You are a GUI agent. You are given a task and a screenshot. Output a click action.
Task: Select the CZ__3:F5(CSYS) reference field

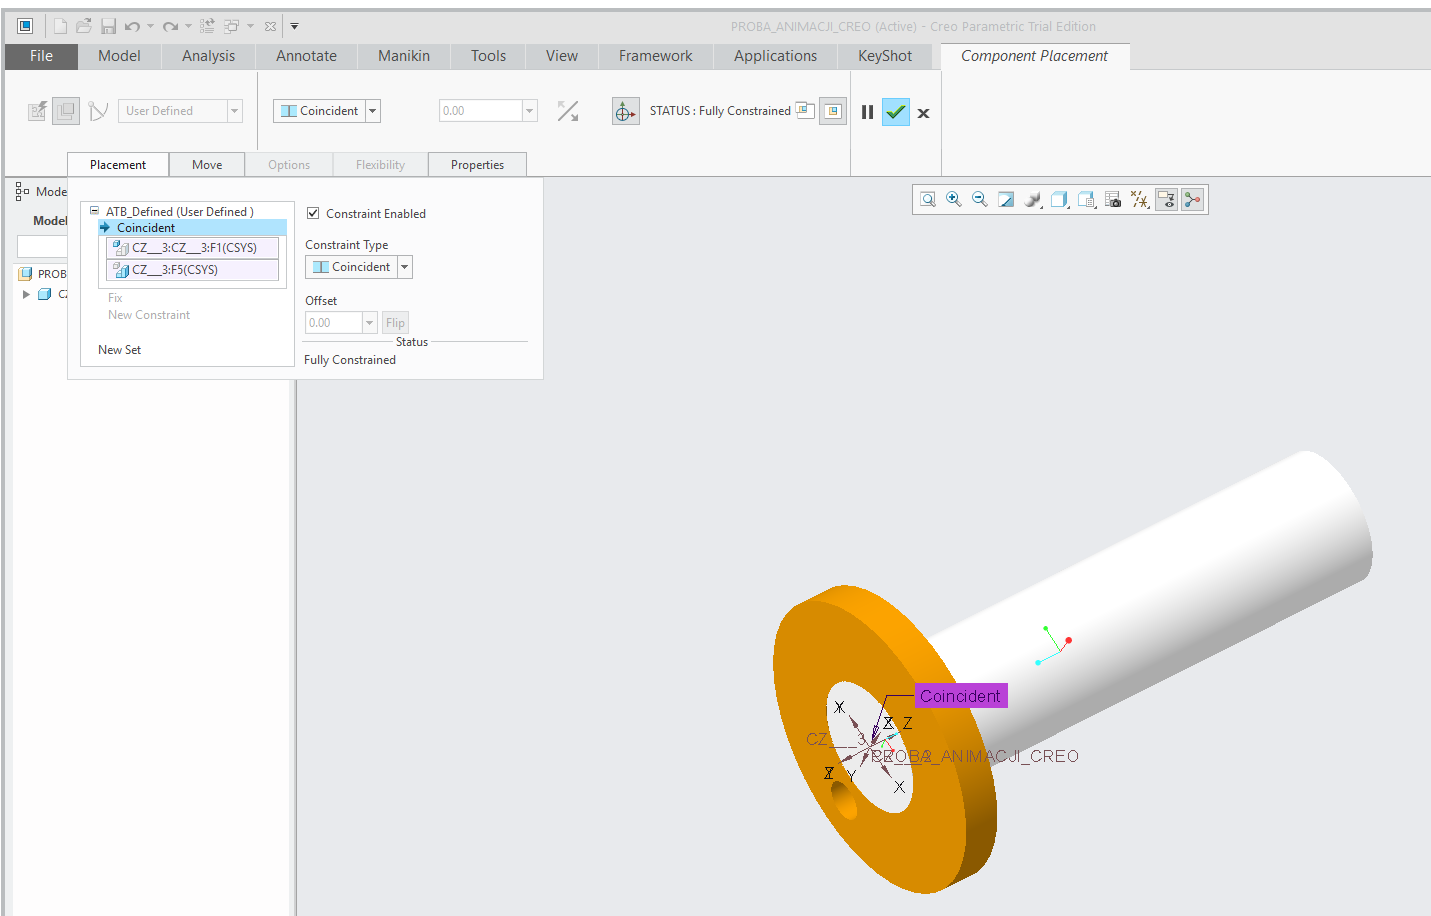click(x=192, y=270)
